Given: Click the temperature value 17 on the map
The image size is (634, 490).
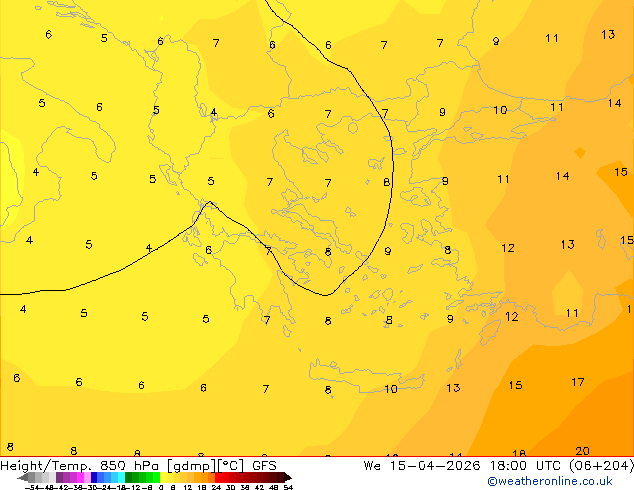Looking at the screenshot, I should click(578, 382).
